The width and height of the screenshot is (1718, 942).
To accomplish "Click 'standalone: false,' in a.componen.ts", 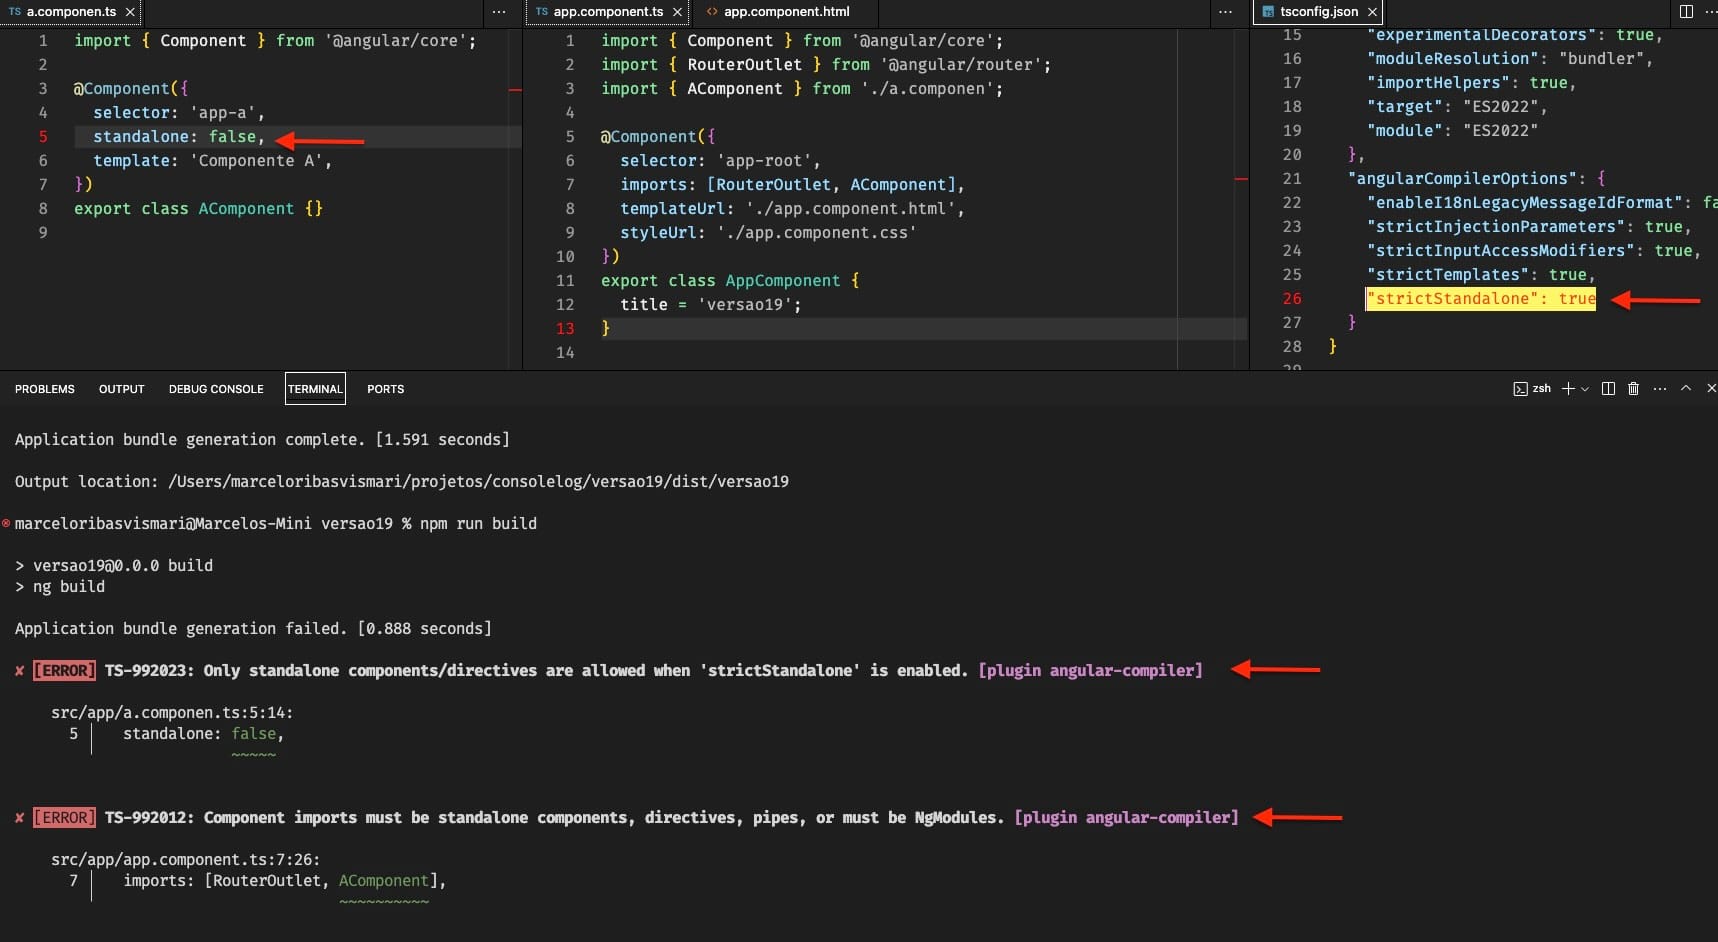I will pos(179,137).
